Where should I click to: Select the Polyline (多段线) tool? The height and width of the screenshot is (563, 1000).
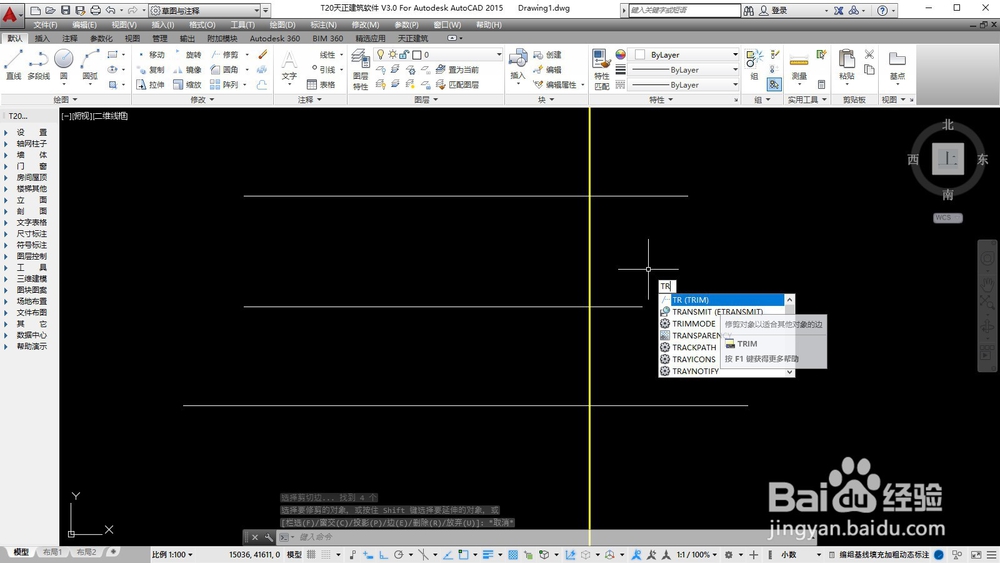(39, 64)
